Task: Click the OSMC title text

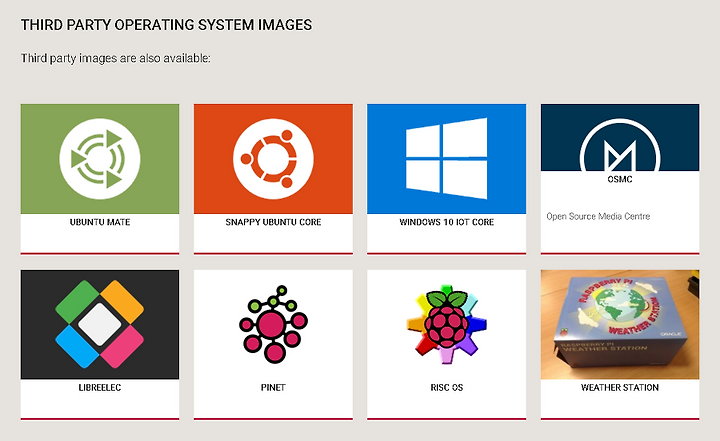Action: (620, 179)
